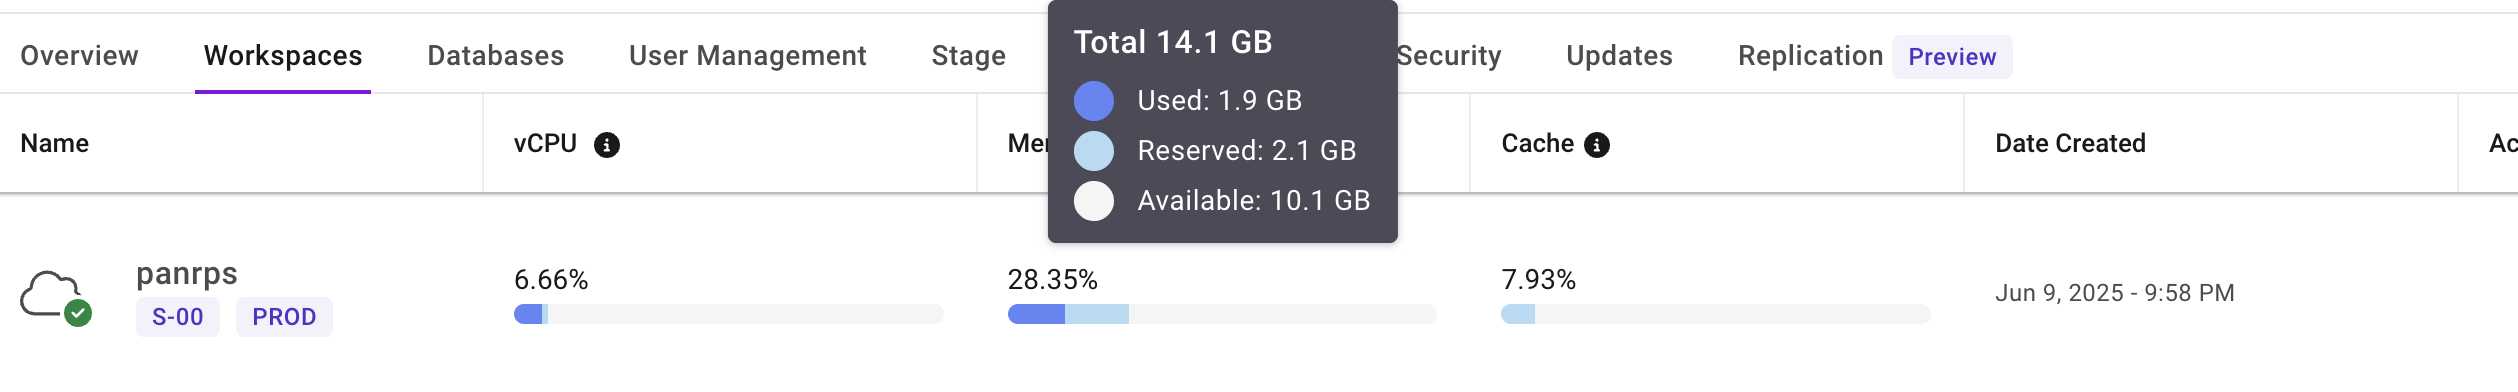Go to the Stage tab
Viewport: 2518px width, 392px height.
[968, 56]
